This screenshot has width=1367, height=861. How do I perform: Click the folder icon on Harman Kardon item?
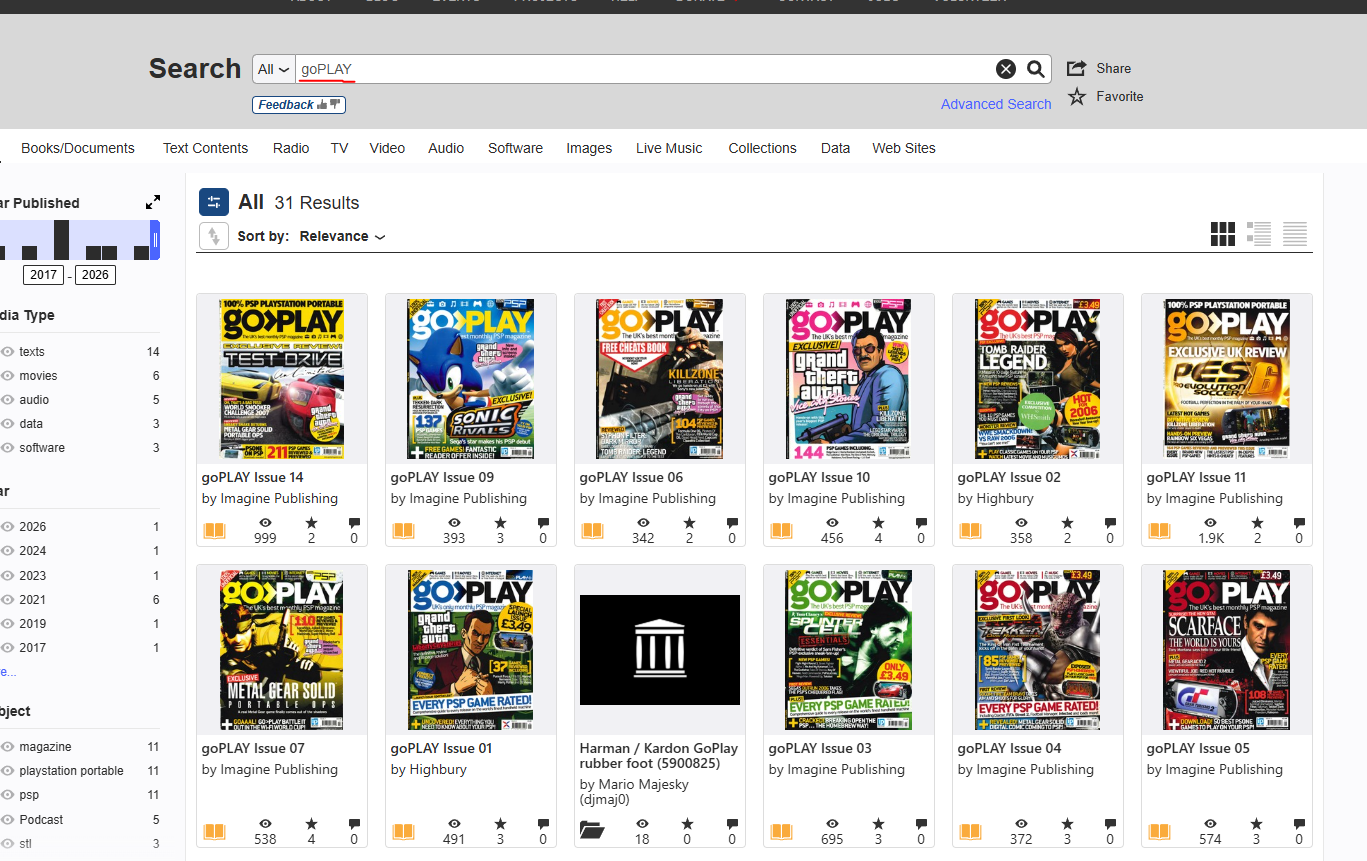pos(592,830)
